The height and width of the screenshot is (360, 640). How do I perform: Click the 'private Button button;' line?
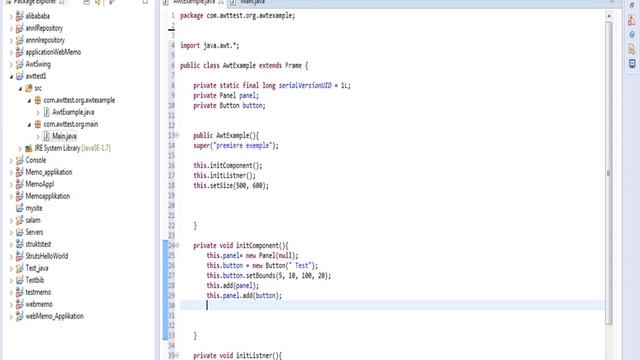[x=229, y=105]
